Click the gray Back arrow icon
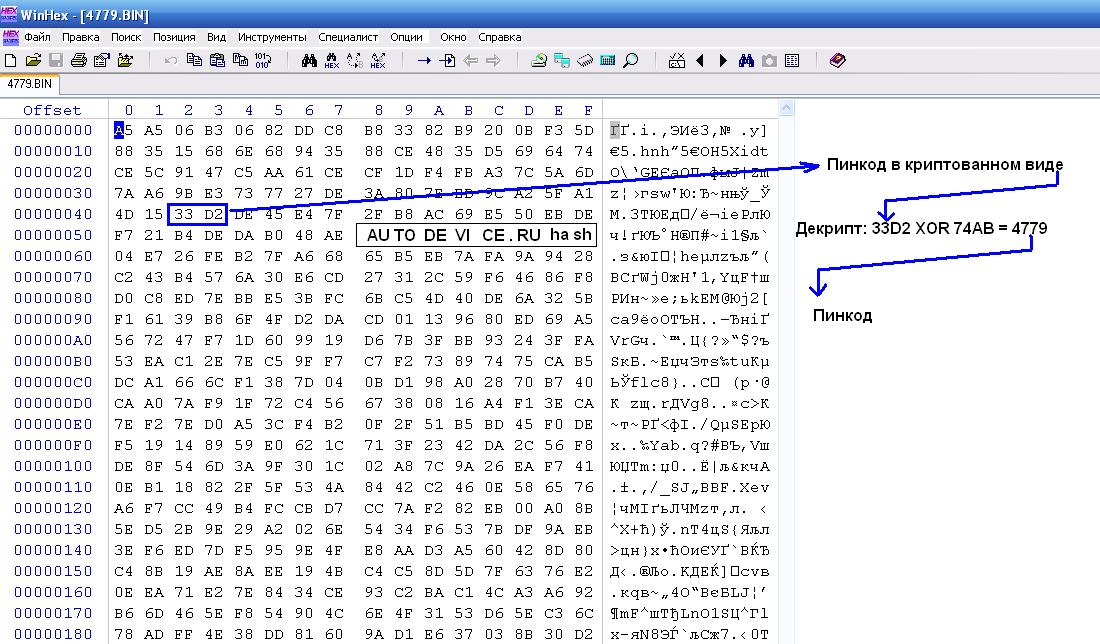 471,61
